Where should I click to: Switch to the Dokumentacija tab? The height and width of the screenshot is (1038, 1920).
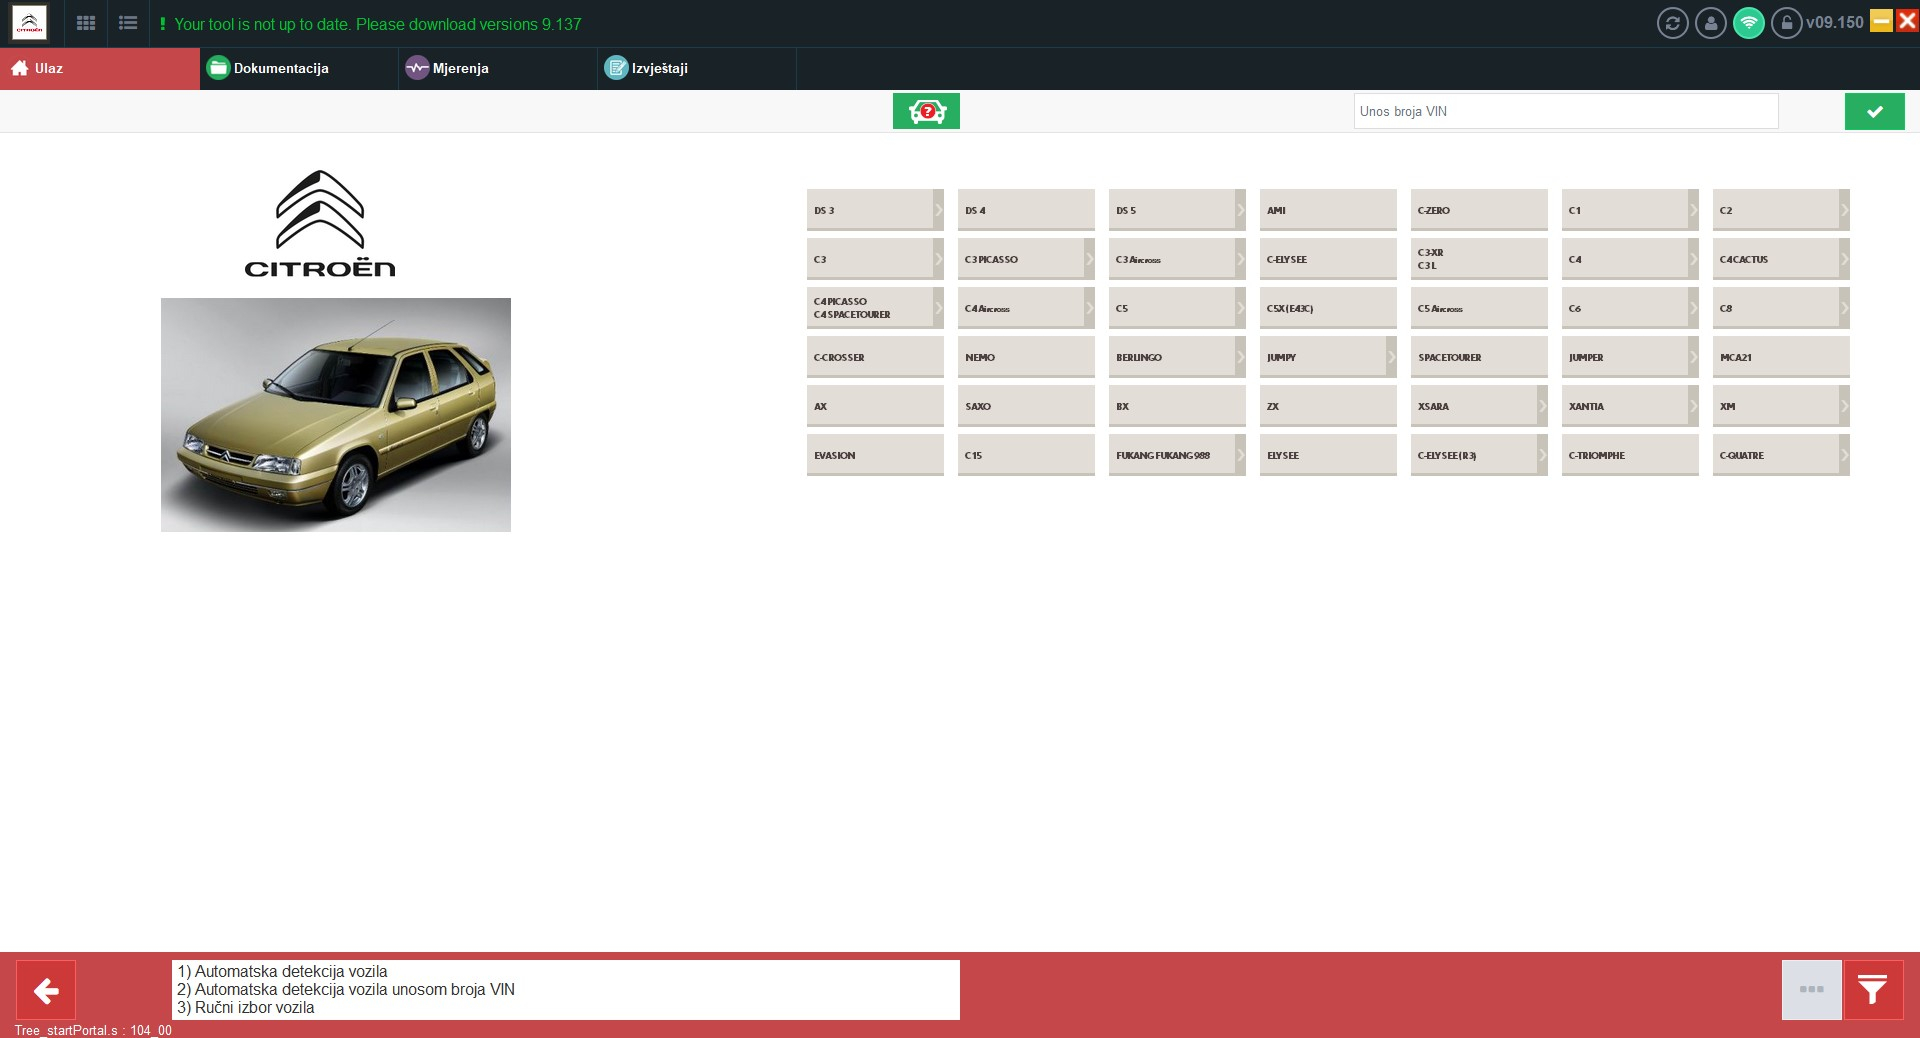[299, 68]
